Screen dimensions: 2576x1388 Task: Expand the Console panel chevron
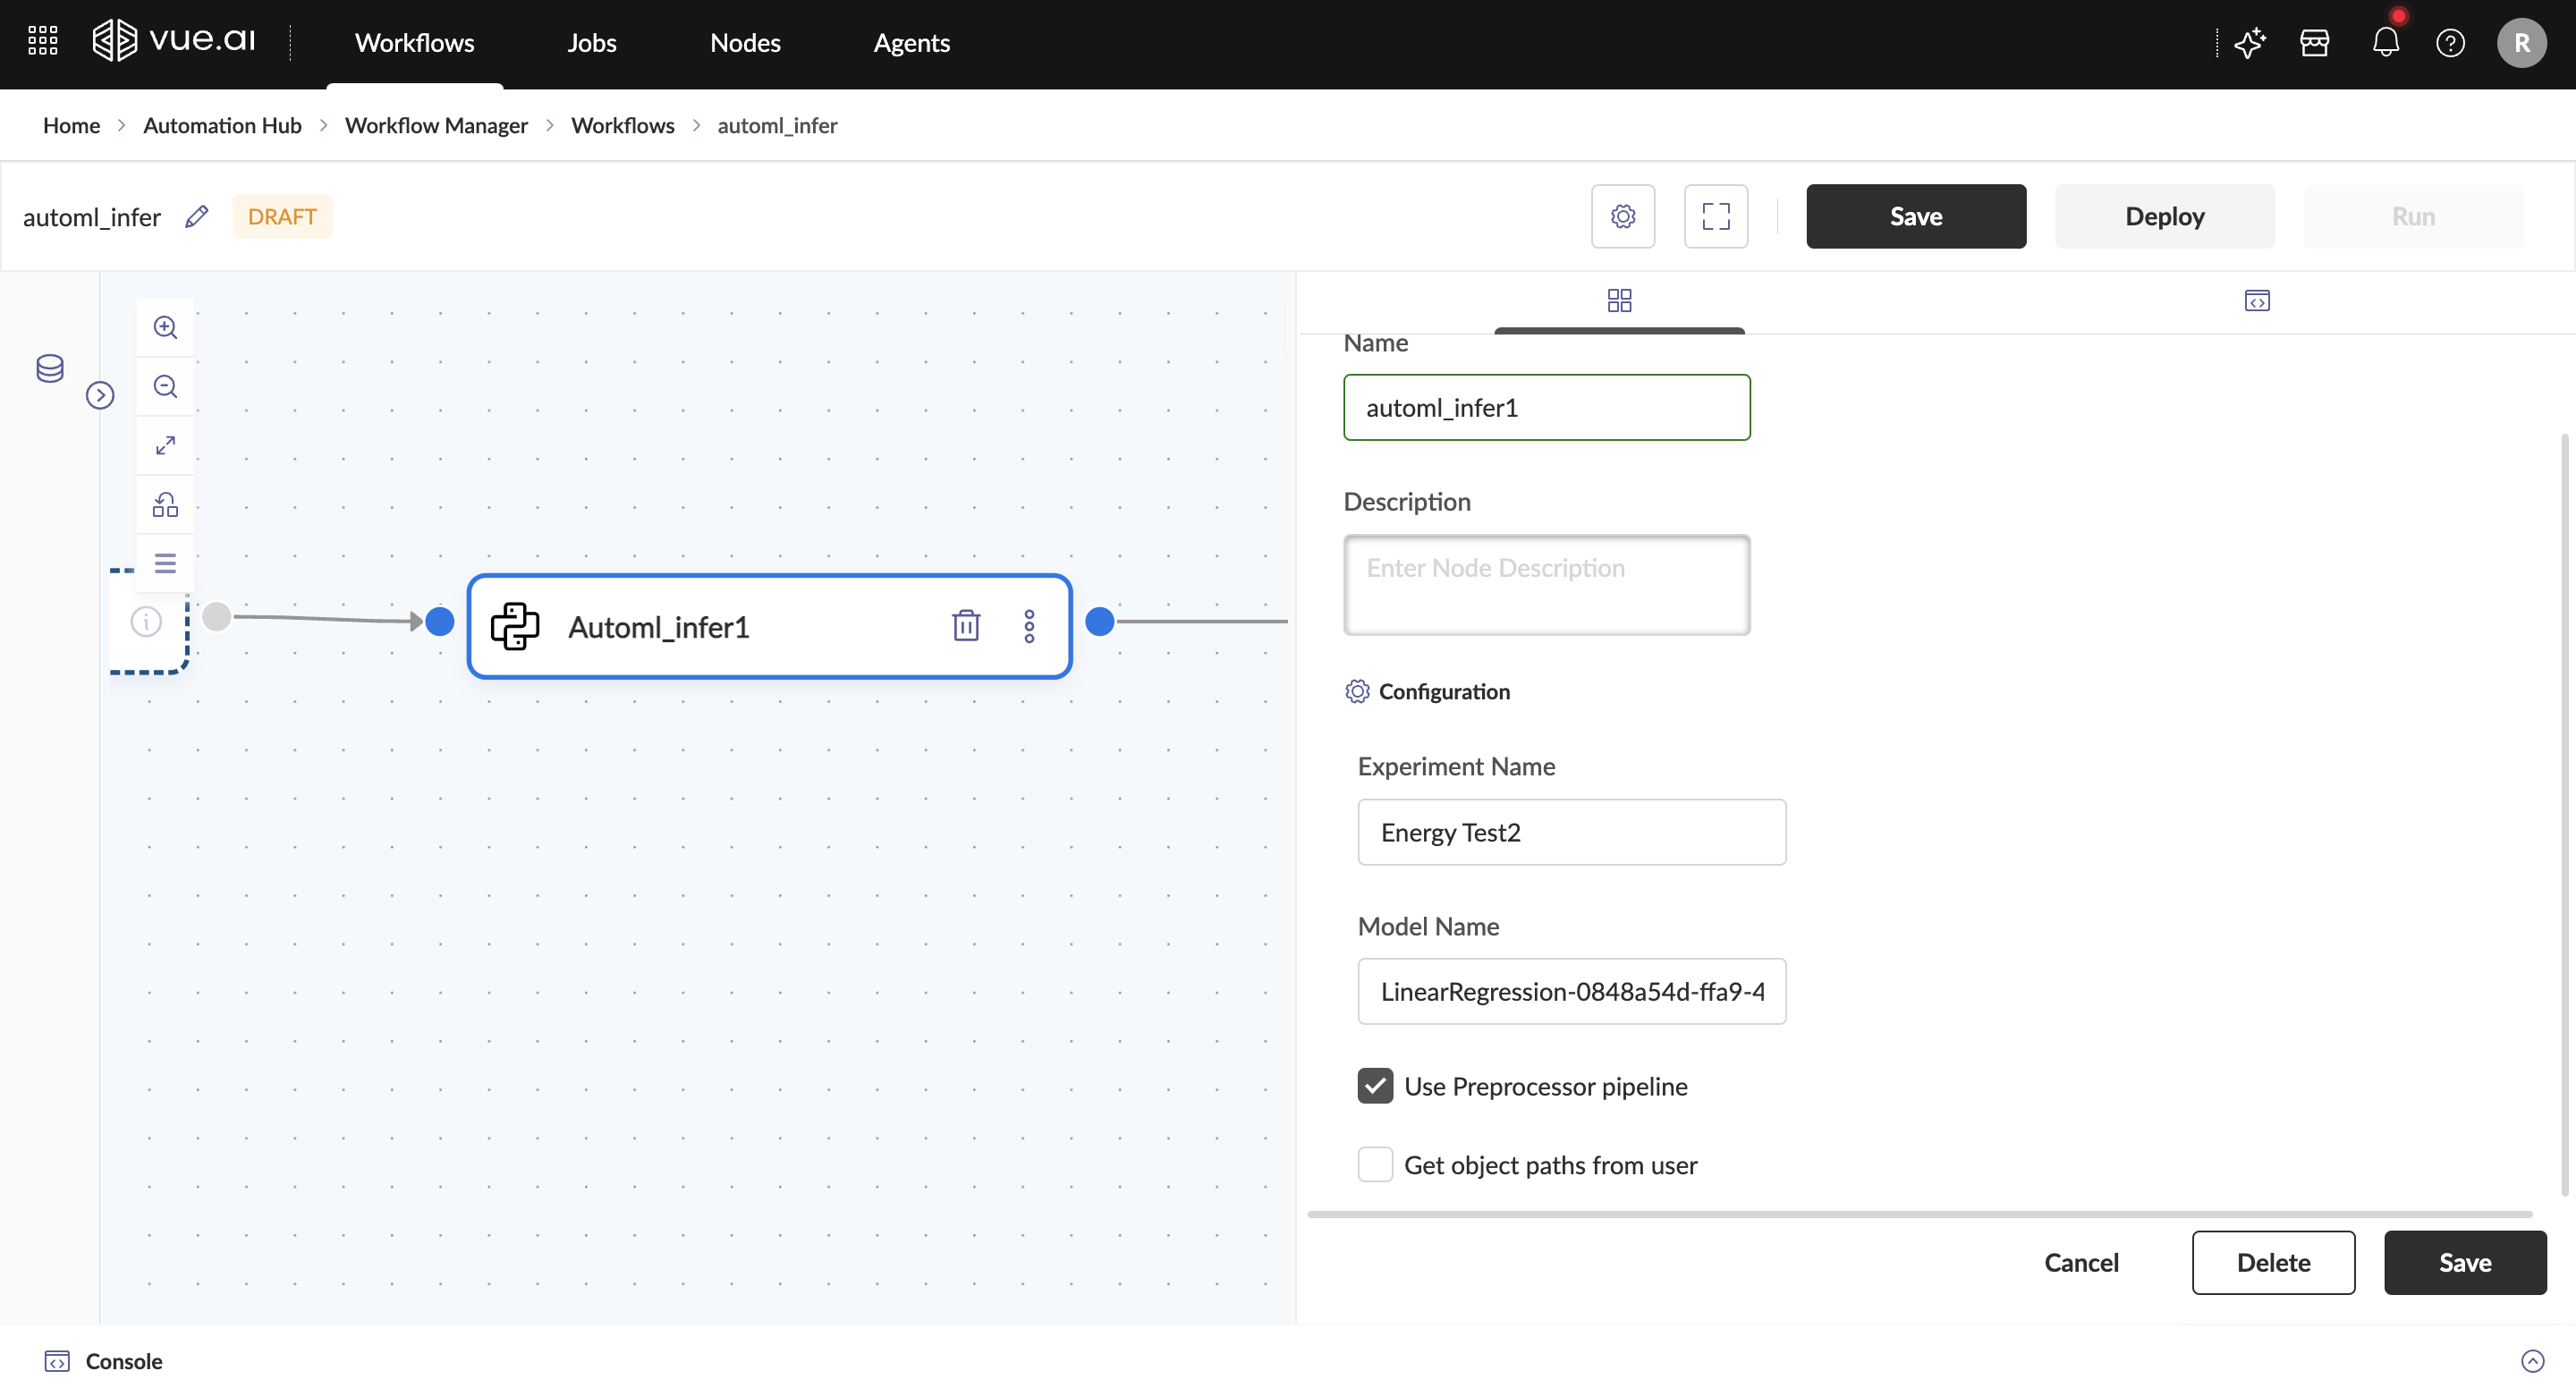(x=2532, y=1361)
